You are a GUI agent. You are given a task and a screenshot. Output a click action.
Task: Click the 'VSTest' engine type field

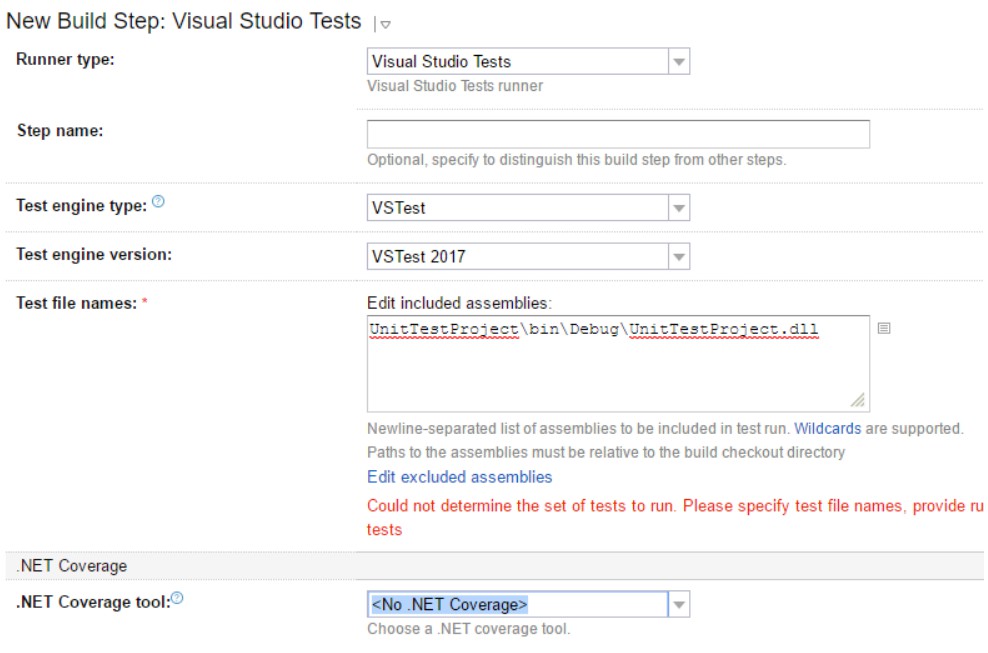click(x=517, y=208)
